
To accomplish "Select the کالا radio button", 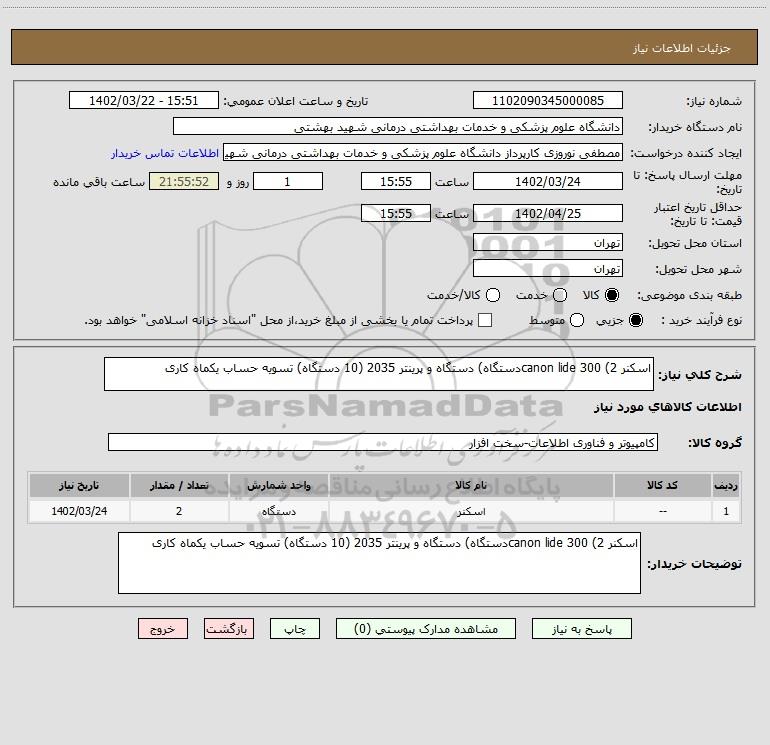I will click(x=611, y=295).
